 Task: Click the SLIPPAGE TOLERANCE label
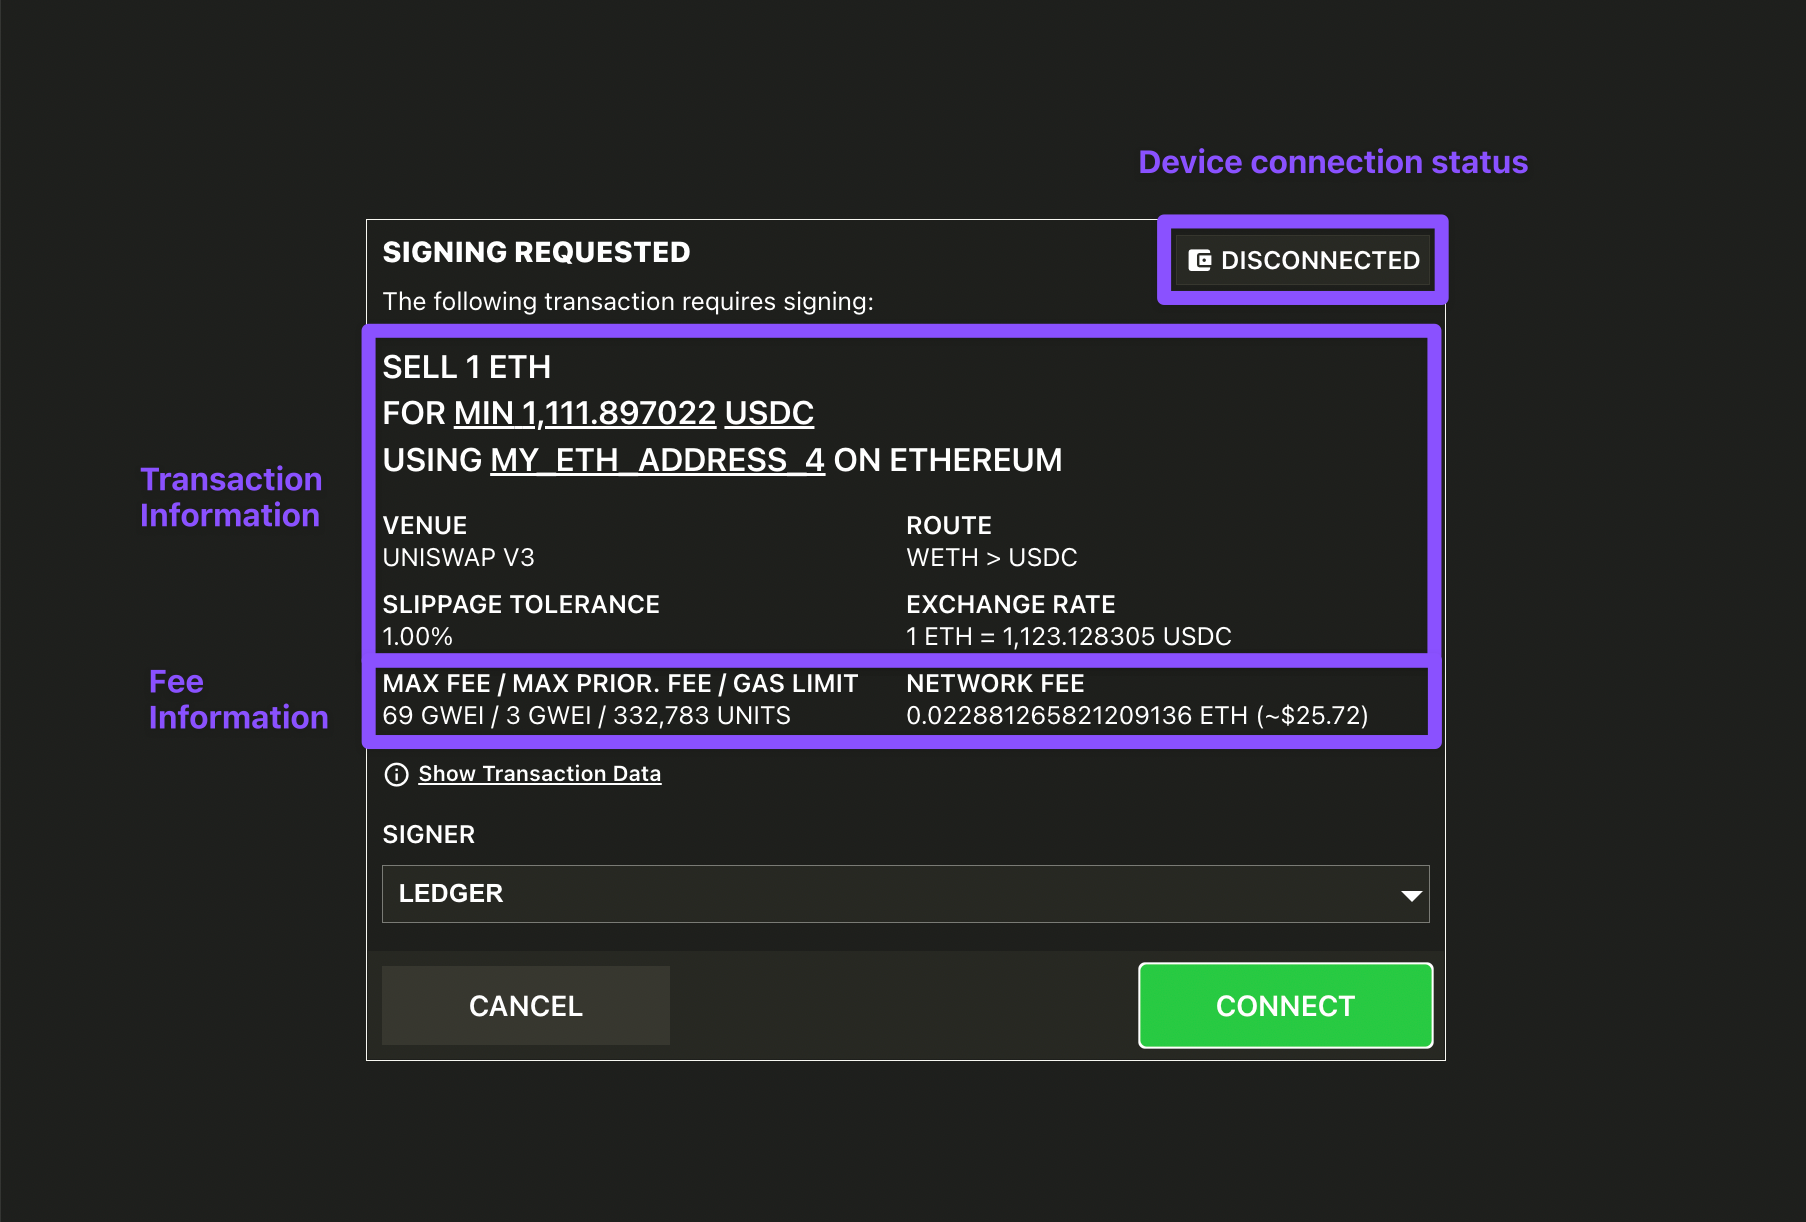click(x=521, y=604)
